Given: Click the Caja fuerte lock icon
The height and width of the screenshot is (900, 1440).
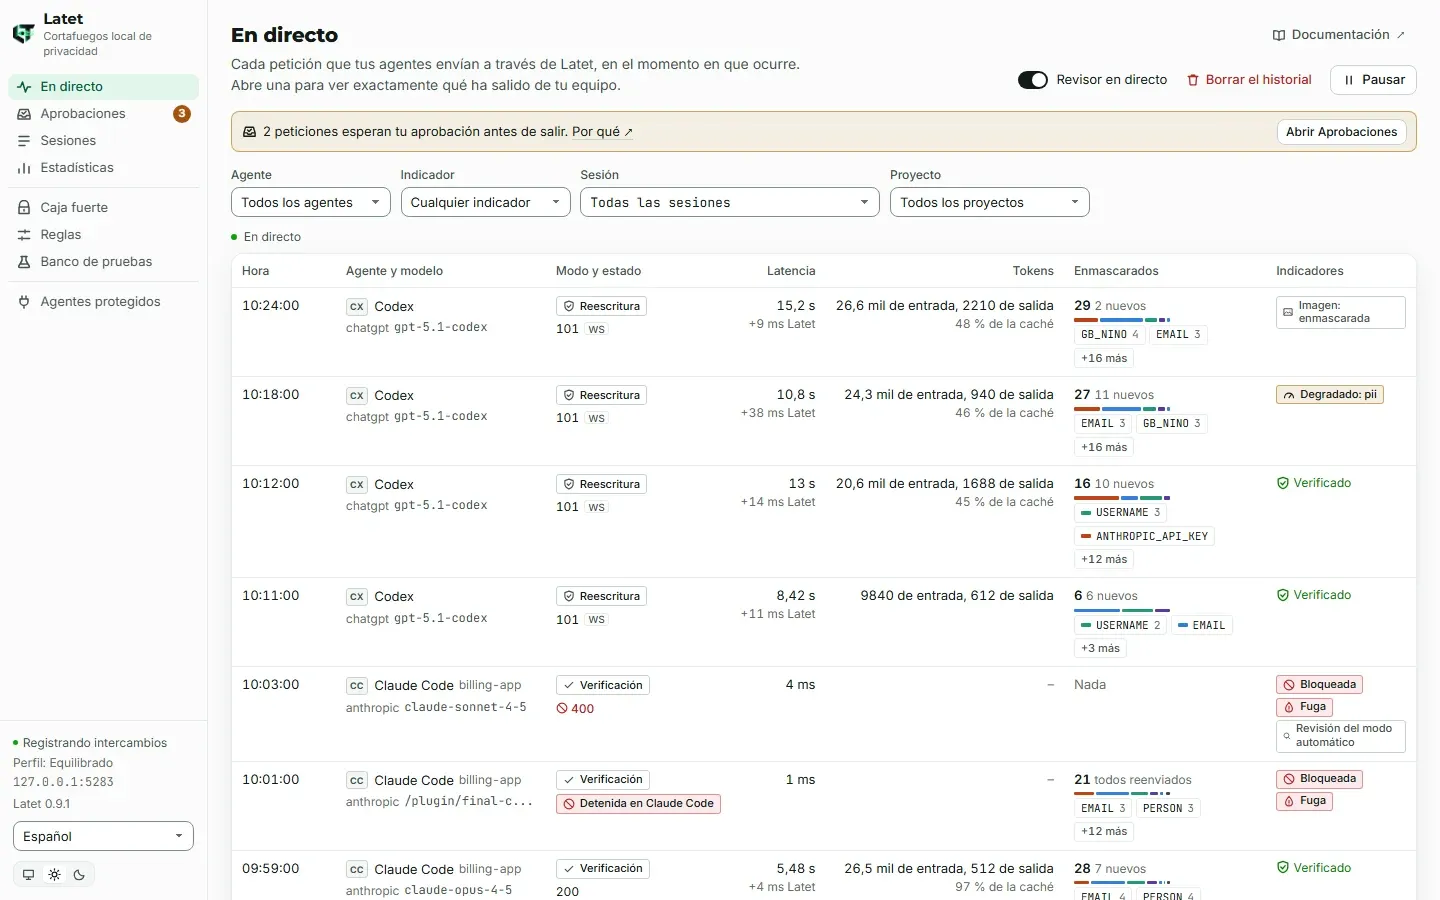Looking at the screenshot, I should click(x=24, y=208).
